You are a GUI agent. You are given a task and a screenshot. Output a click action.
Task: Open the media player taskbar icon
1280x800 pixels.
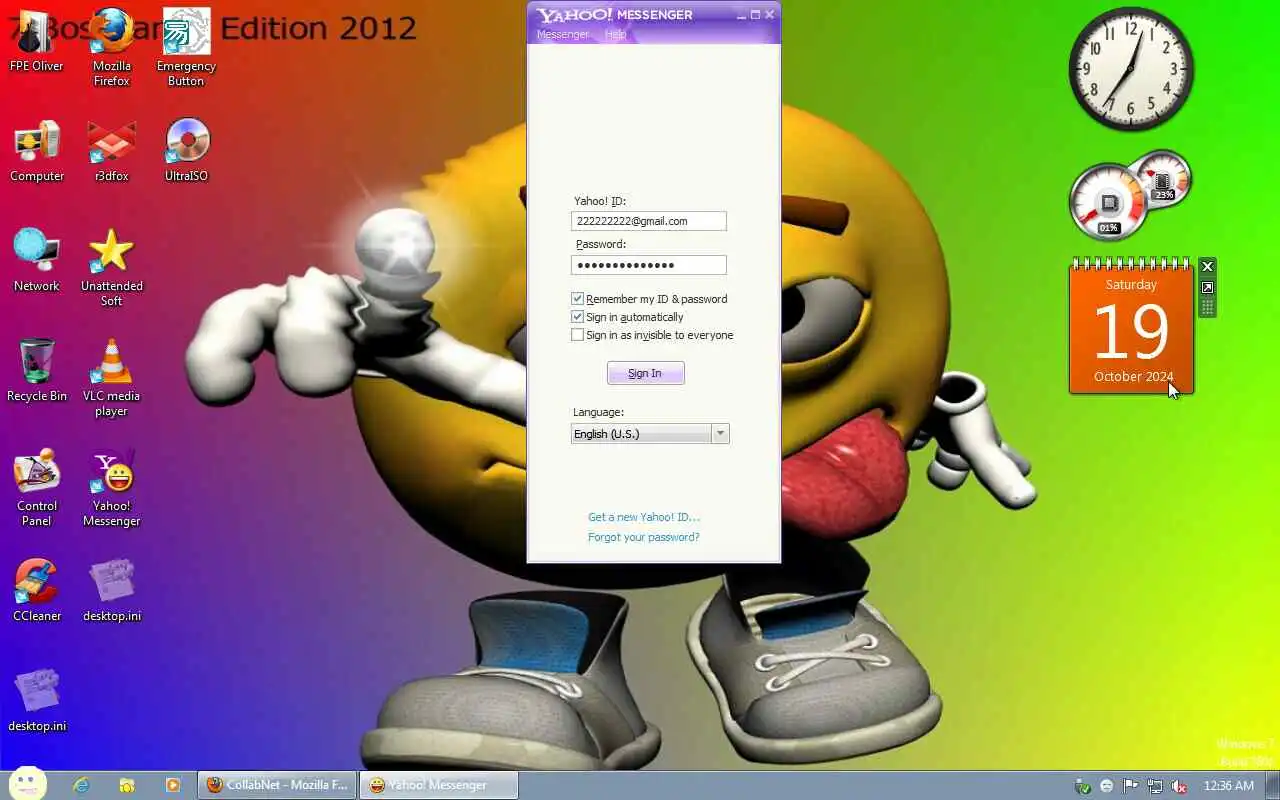coord(173,785)
